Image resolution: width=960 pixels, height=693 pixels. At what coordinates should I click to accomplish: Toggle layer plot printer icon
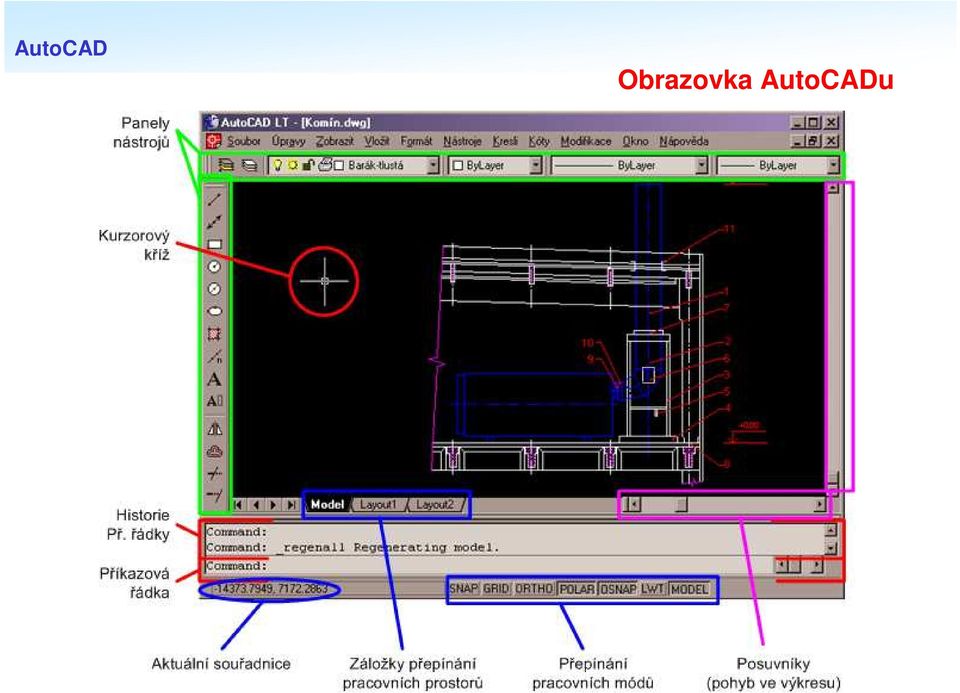coord(325,165)
